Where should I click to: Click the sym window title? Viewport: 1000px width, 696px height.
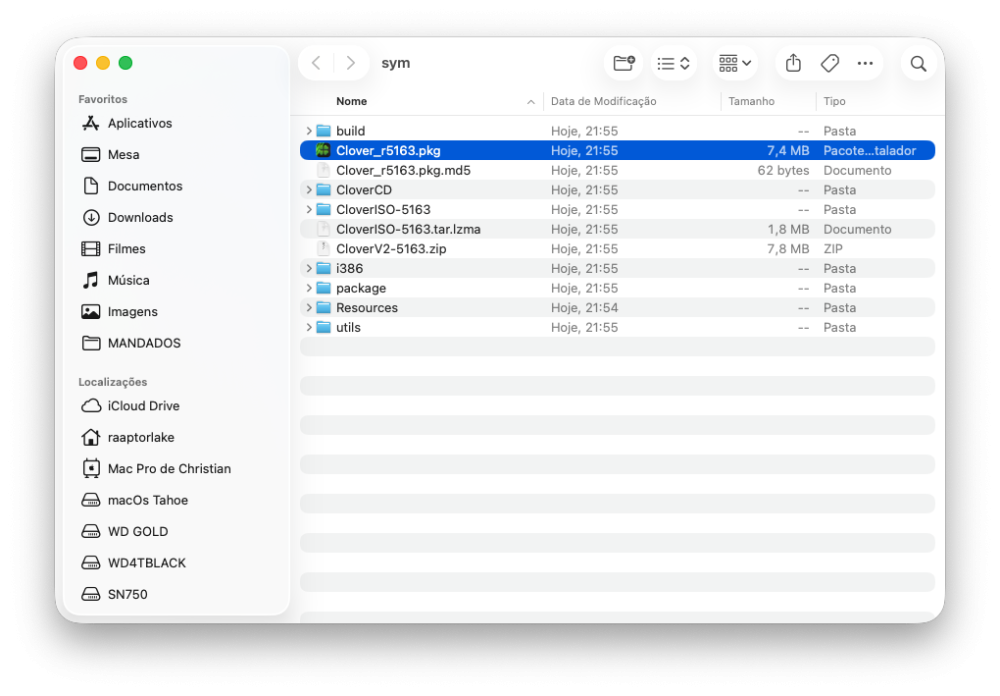[x=395, y=63]
